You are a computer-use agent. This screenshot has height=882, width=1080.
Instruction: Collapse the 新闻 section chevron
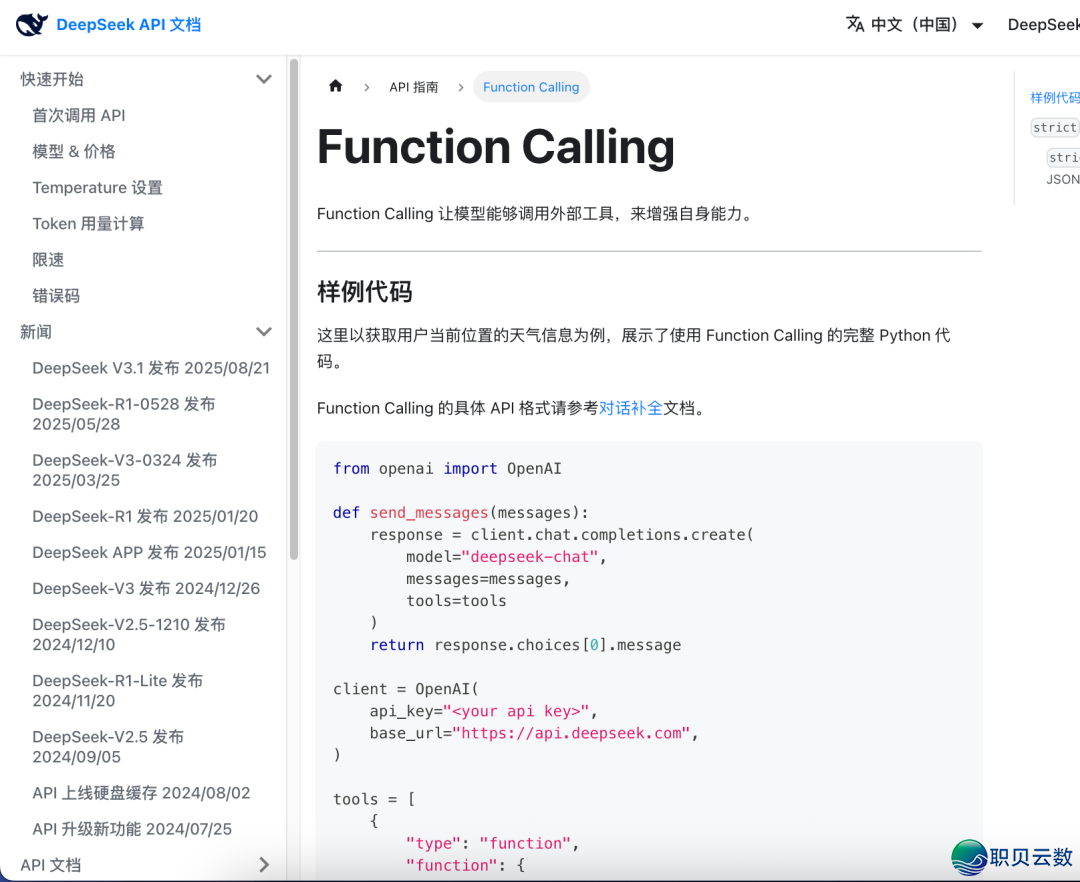(264, 332)
